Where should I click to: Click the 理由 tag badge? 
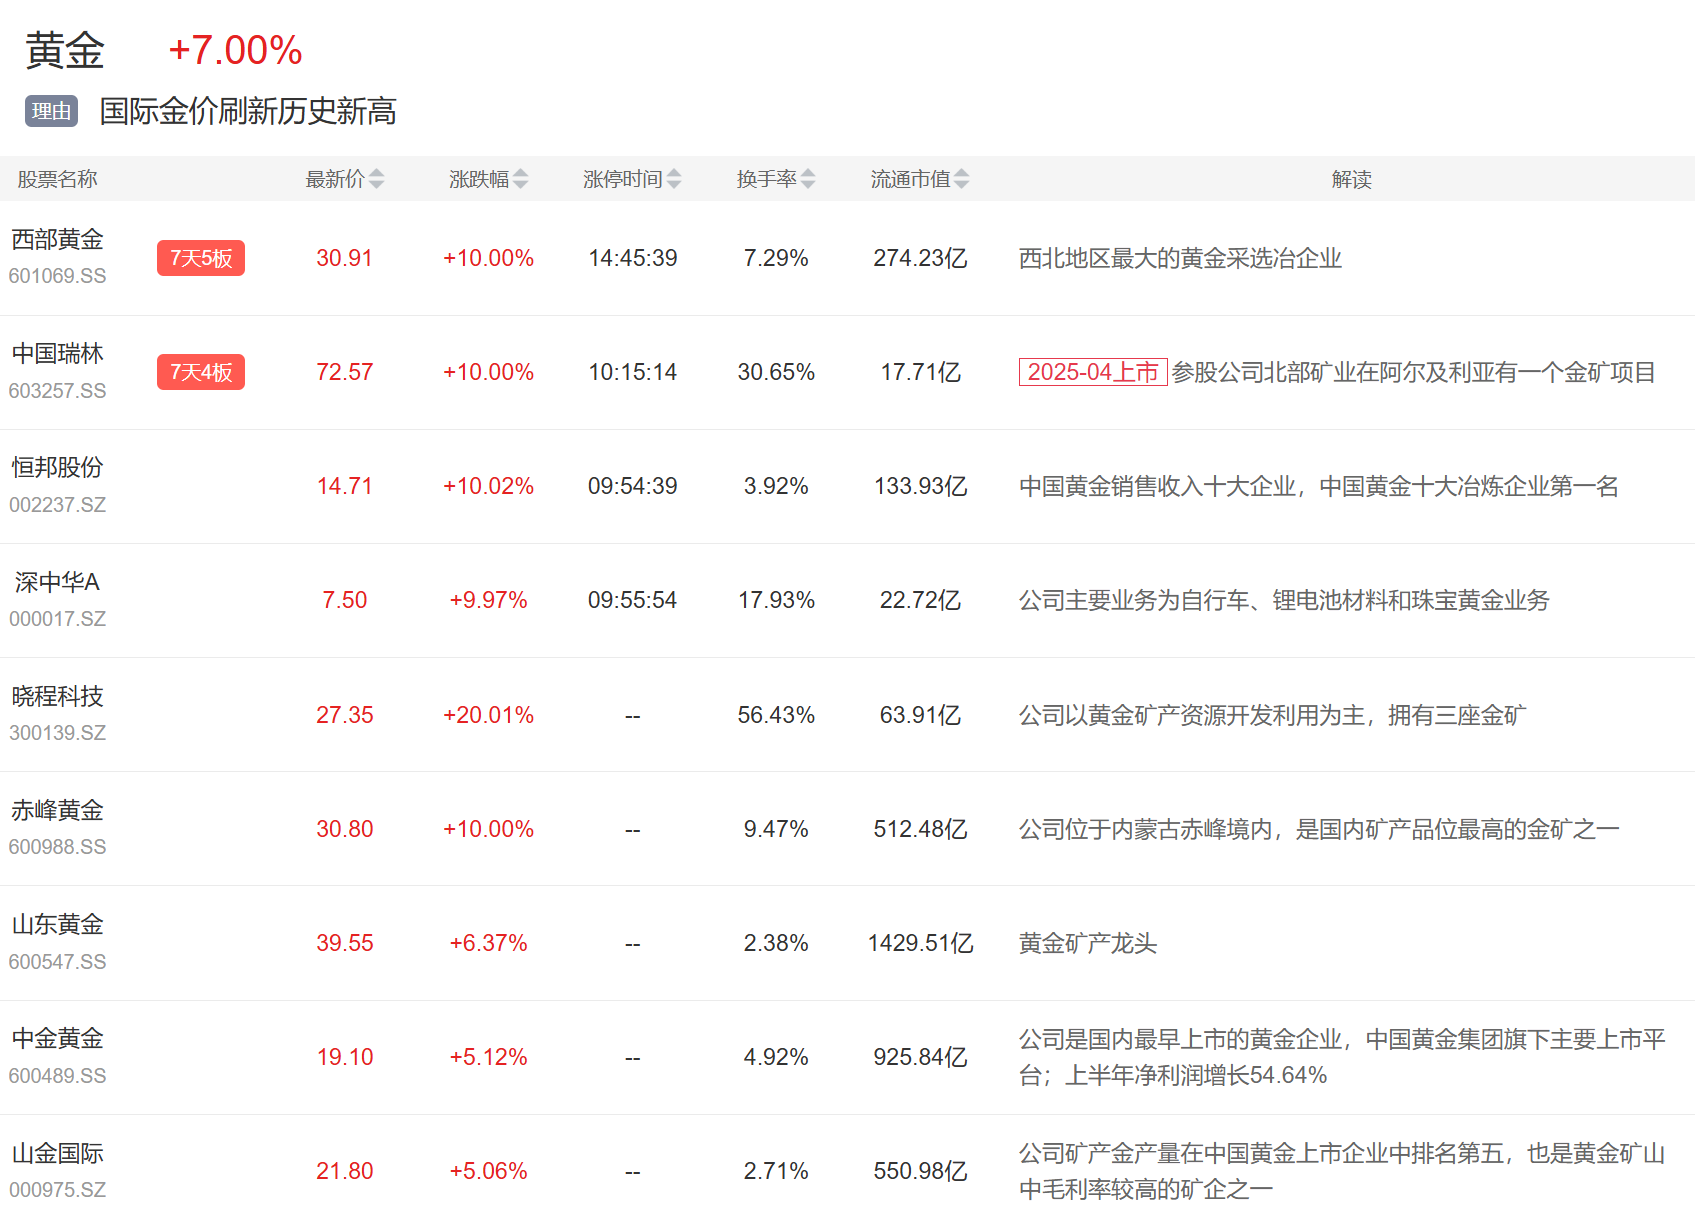pos(51,111)
